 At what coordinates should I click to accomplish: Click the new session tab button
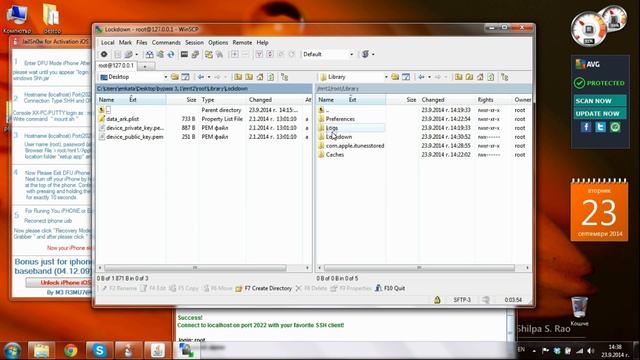[x=145, y=66]
